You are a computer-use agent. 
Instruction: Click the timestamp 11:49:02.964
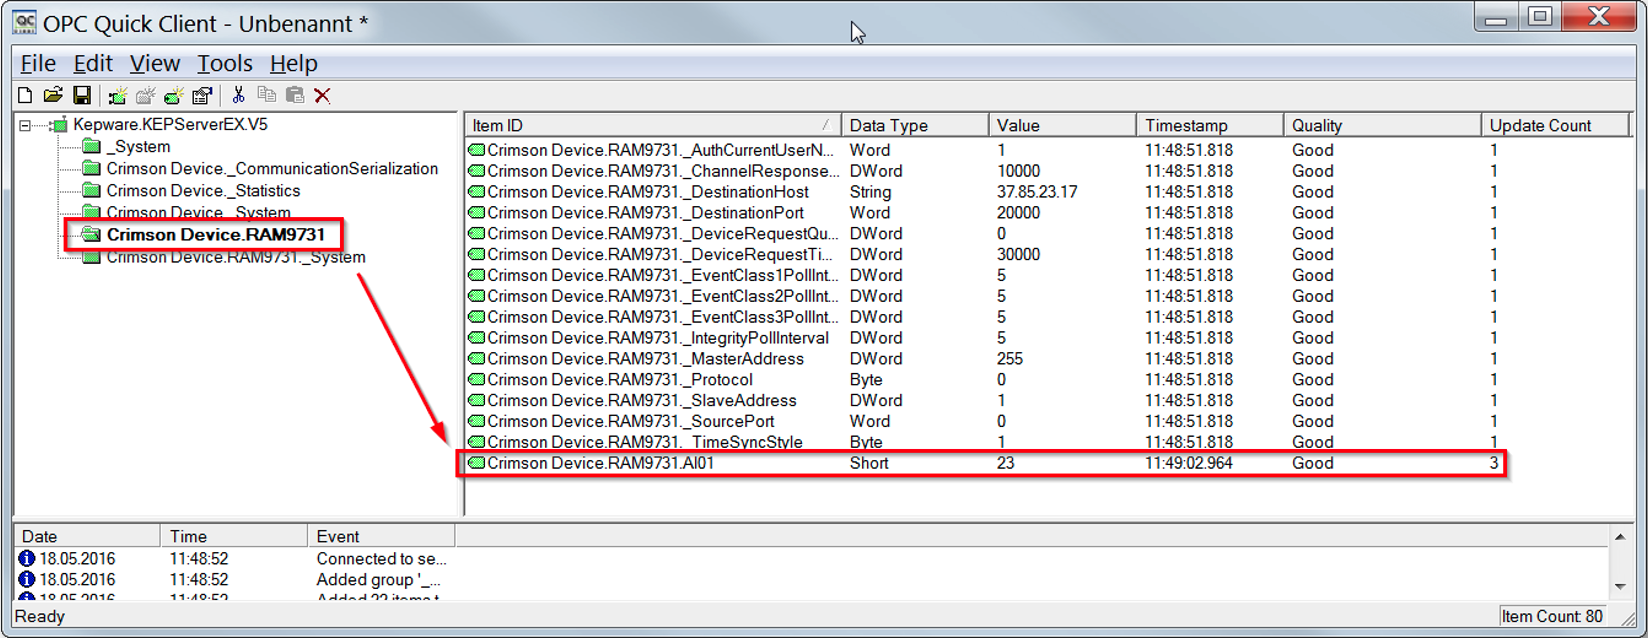pos(1189,463)
